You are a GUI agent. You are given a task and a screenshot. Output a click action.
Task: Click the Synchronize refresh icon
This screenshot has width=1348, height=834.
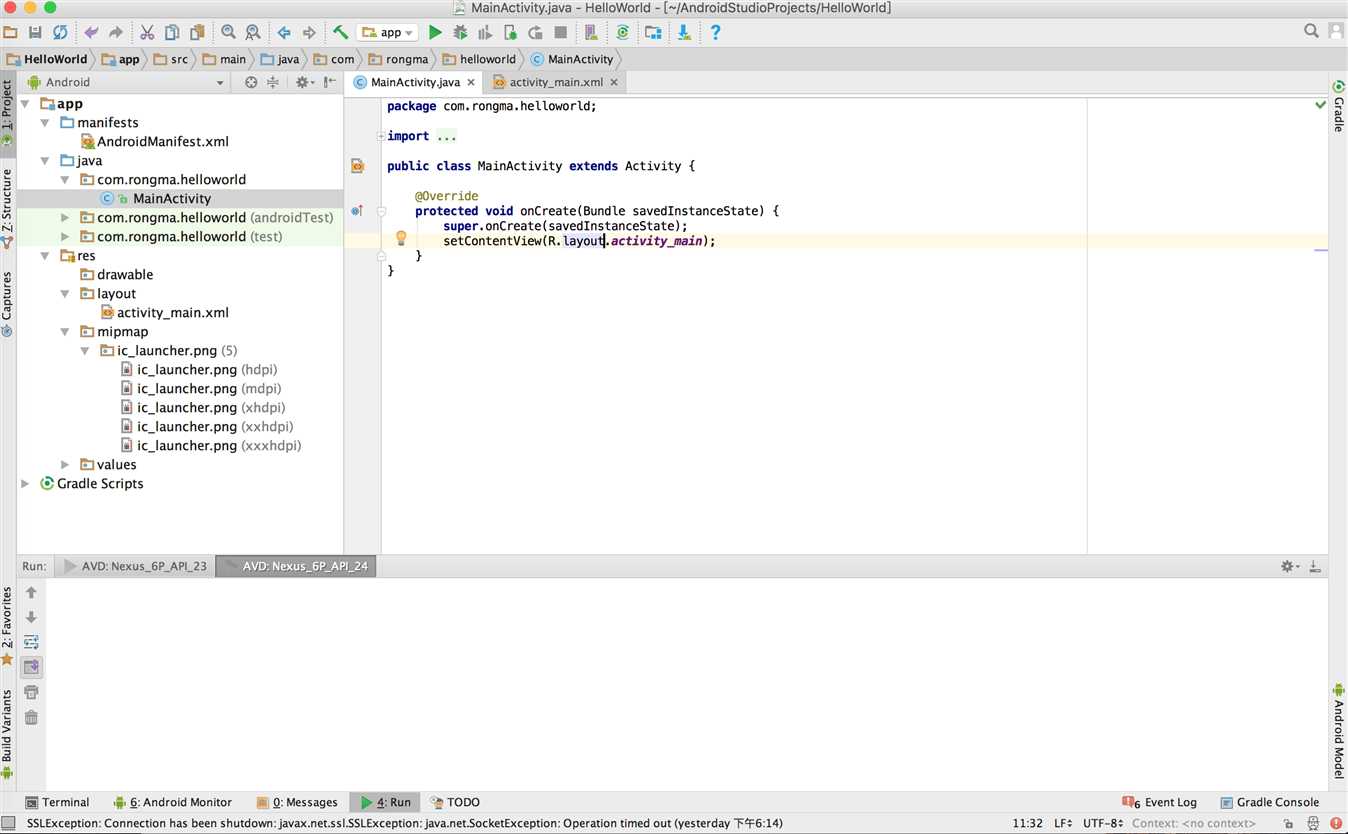pos(60,32)
